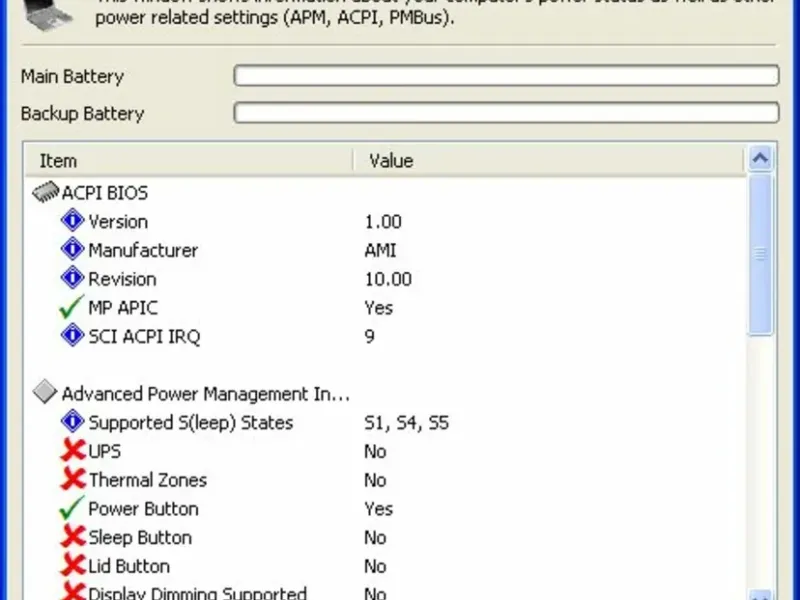Click the red X beside Thermal Zones

(73, 479)
